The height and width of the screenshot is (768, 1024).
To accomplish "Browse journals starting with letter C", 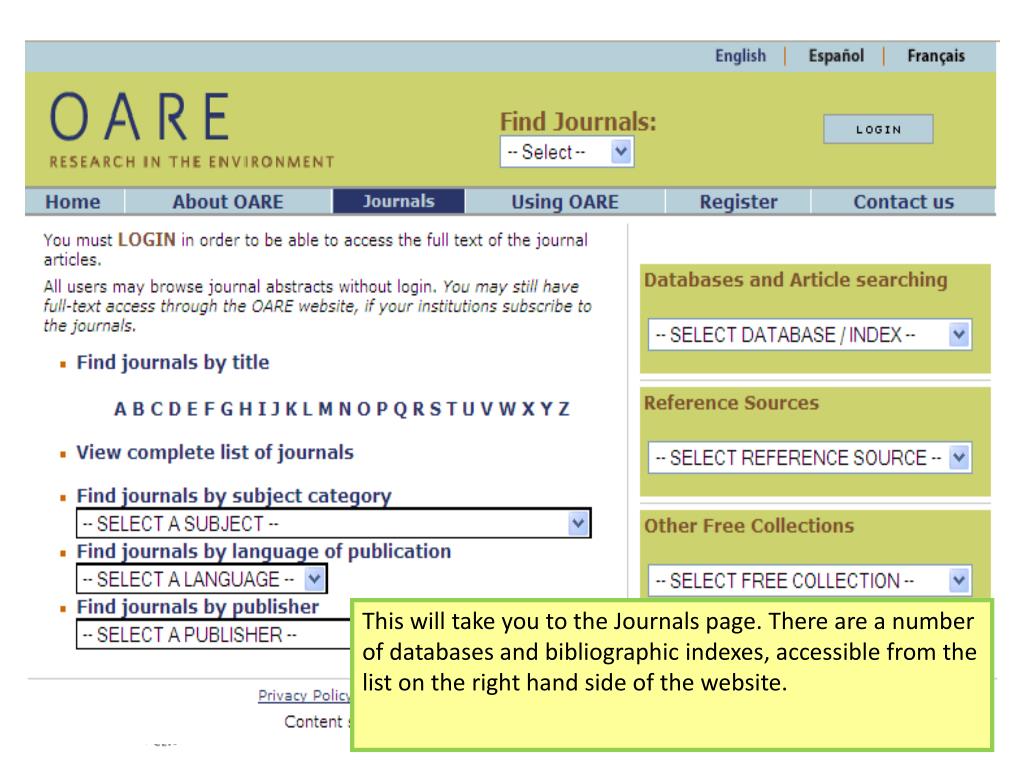I will coord(157,409).
